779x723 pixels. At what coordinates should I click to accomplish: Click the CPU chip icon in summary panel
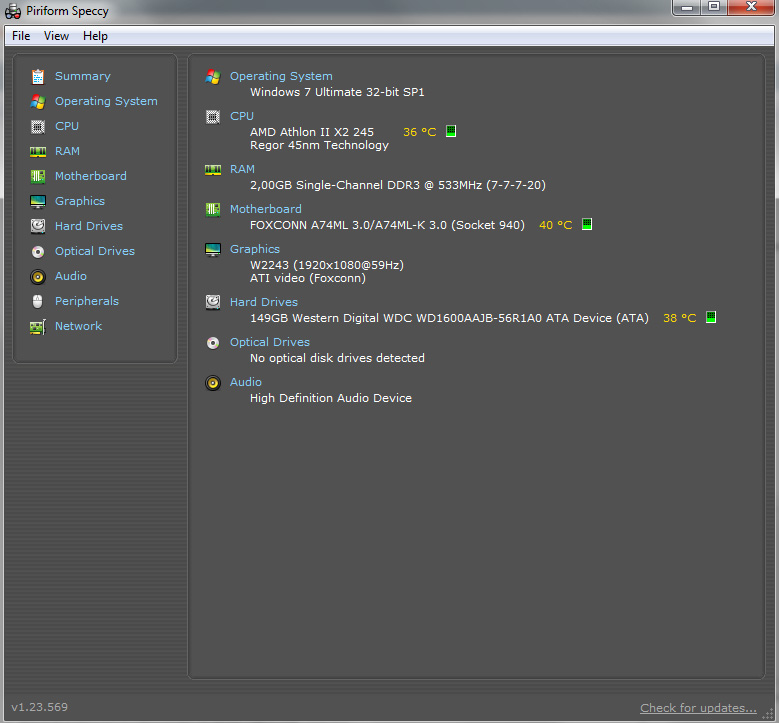tap(213, 117)
